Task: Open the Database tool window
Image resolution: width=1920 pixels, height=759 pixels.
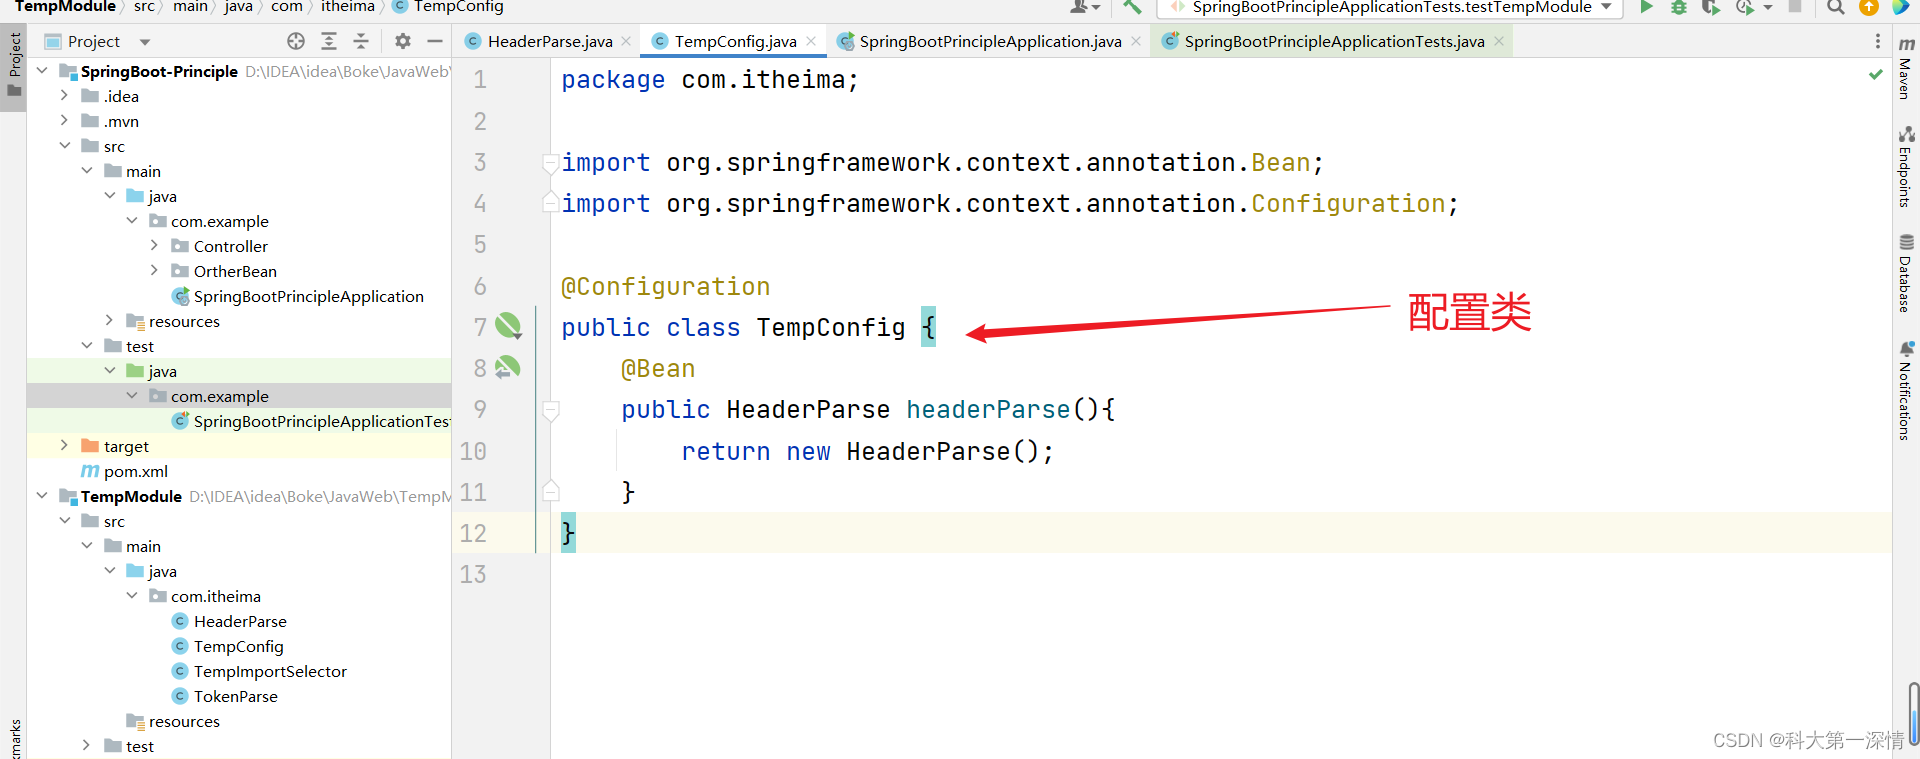Action: [1906, 273]
